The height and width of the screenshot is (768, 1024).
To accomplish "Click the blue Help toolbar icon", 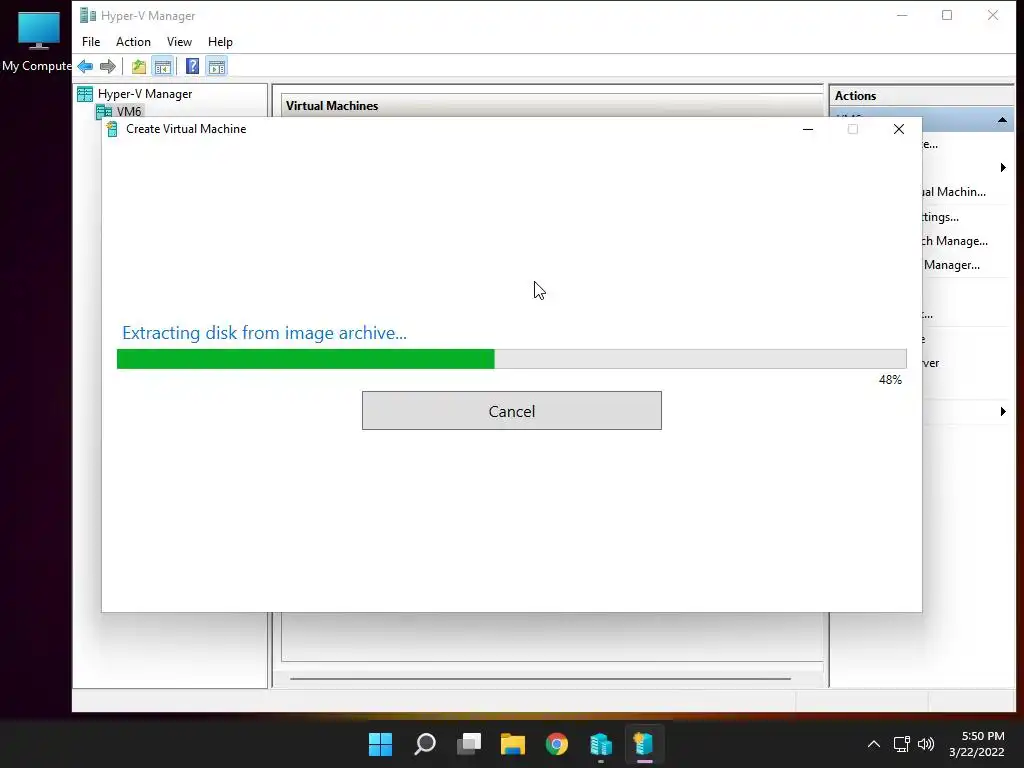I will point(192,66).
